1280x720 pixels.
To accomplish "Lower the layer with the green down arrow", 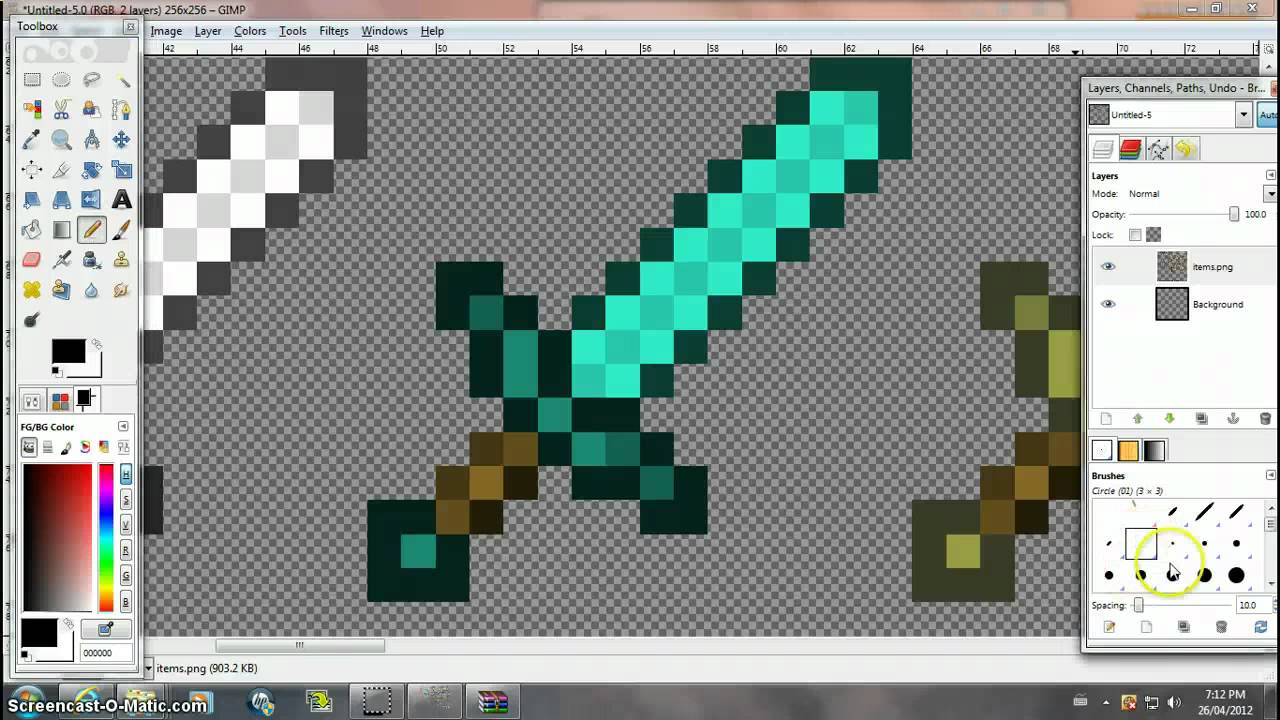I will point(1169,419).
